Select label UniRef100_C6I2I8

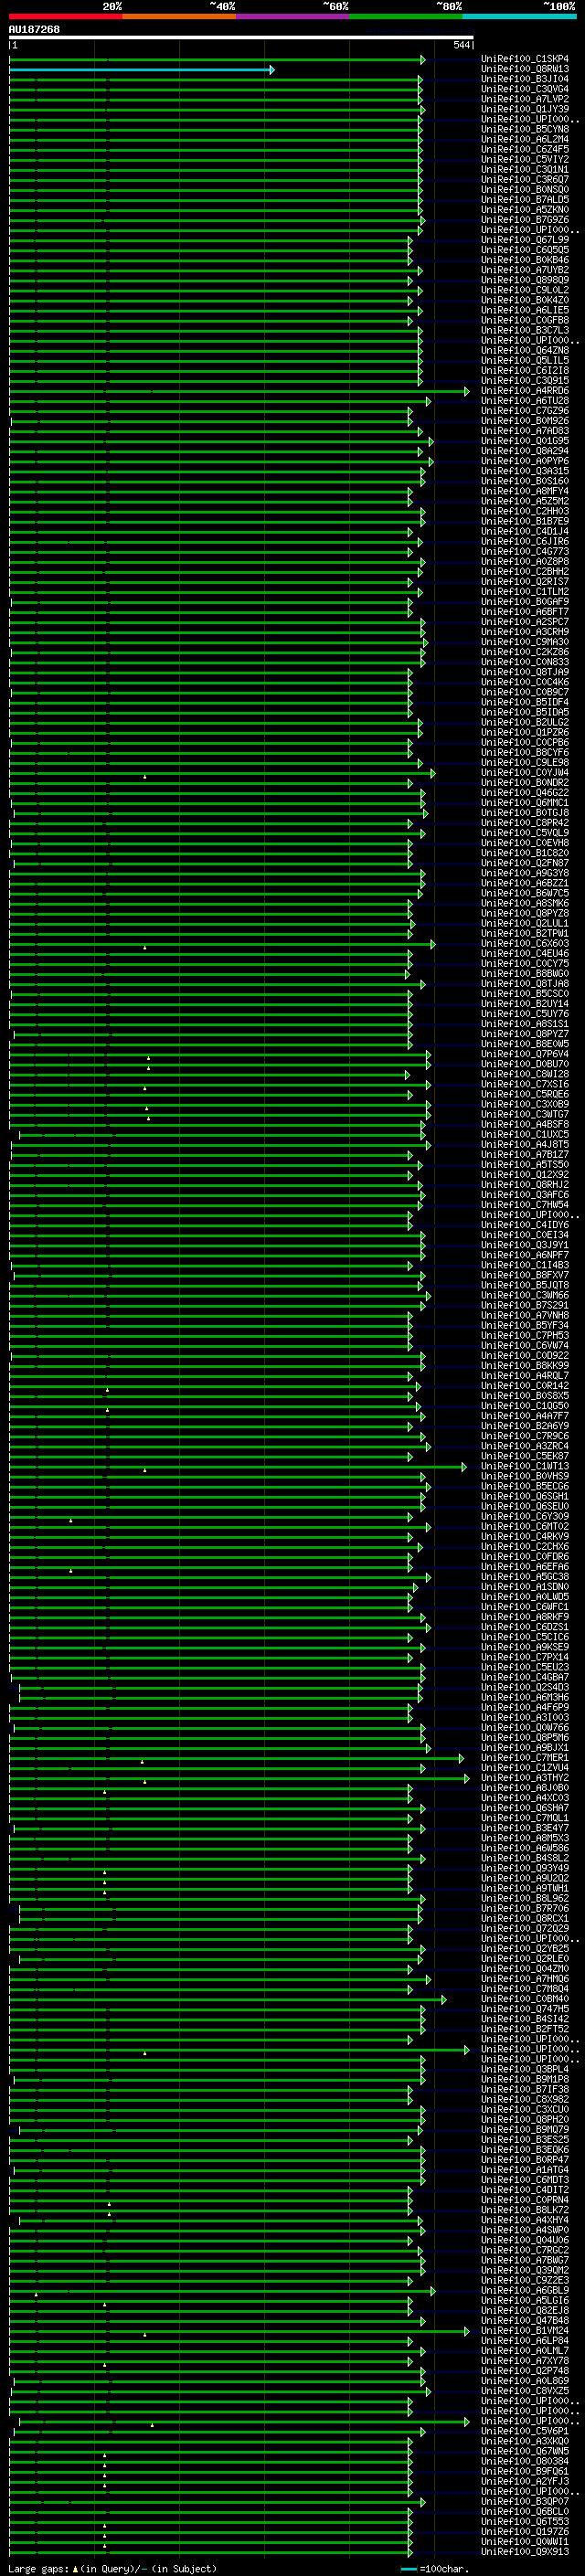pos(525,371)
